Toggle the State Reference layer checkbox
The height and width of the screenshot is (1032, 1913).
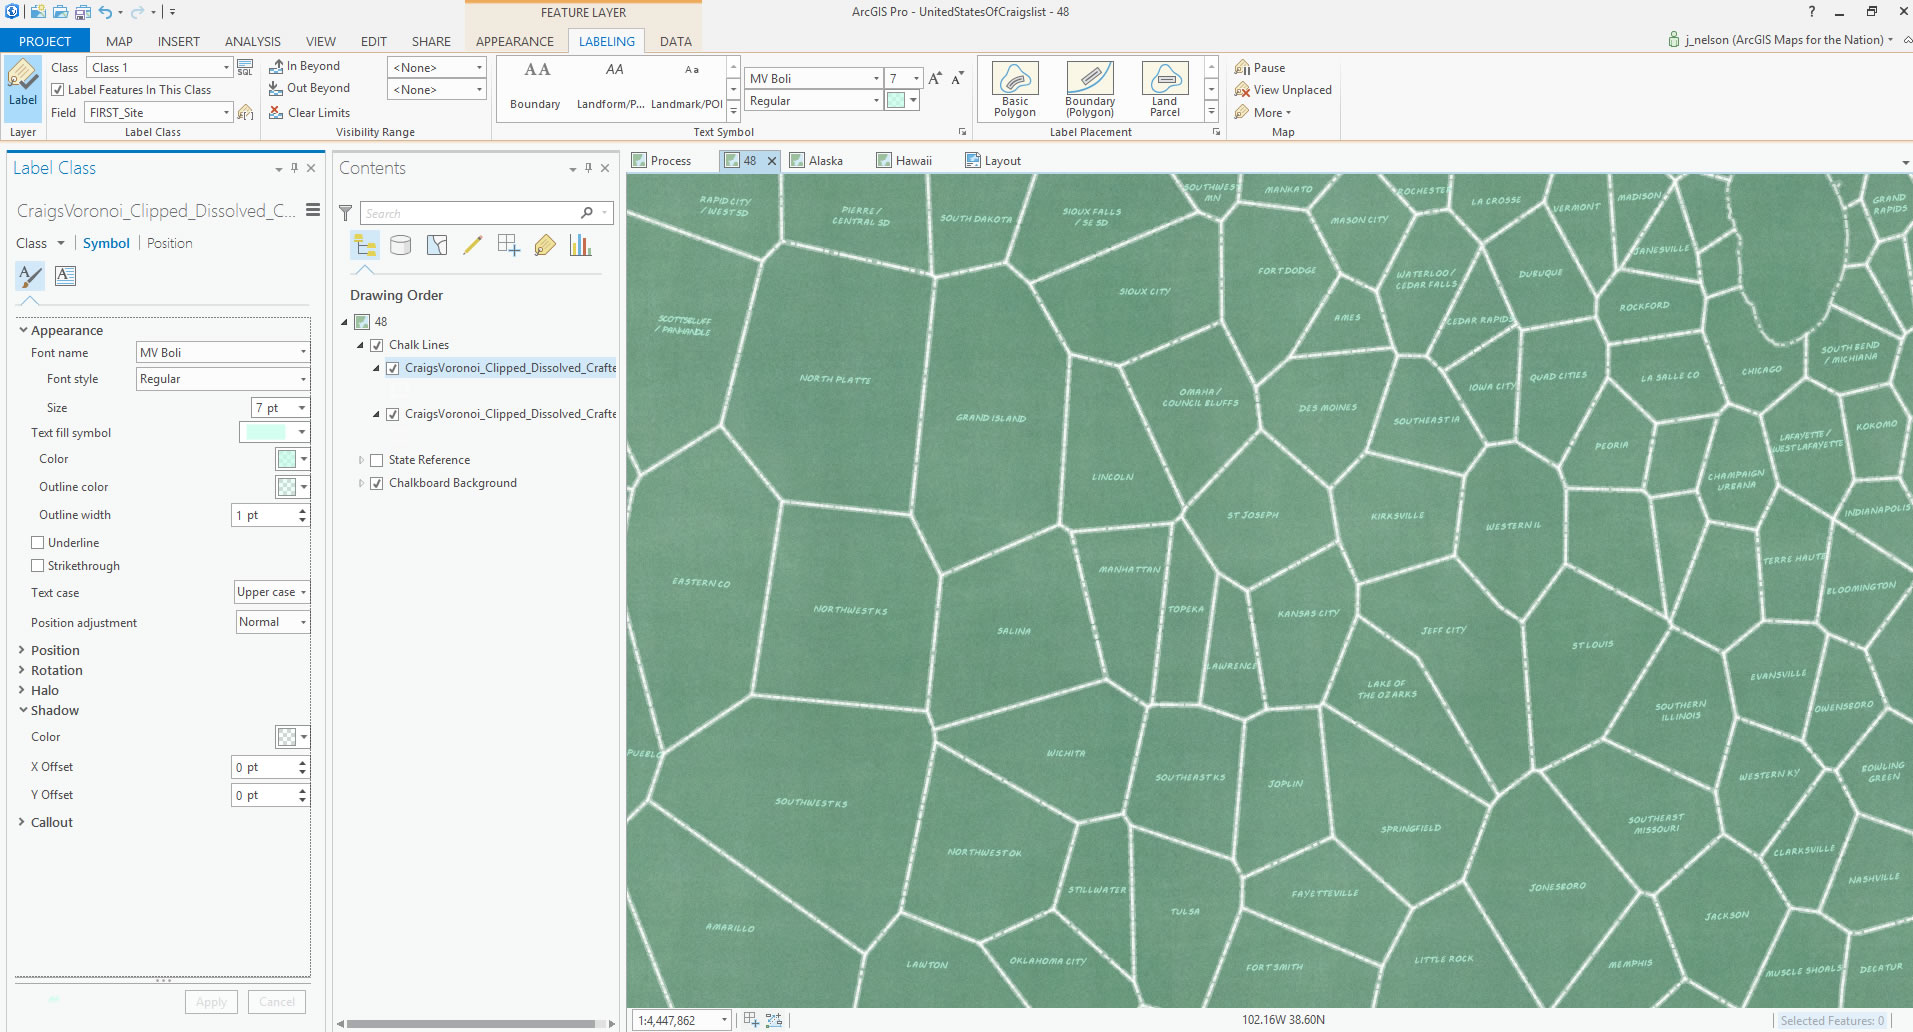point(377,460)
